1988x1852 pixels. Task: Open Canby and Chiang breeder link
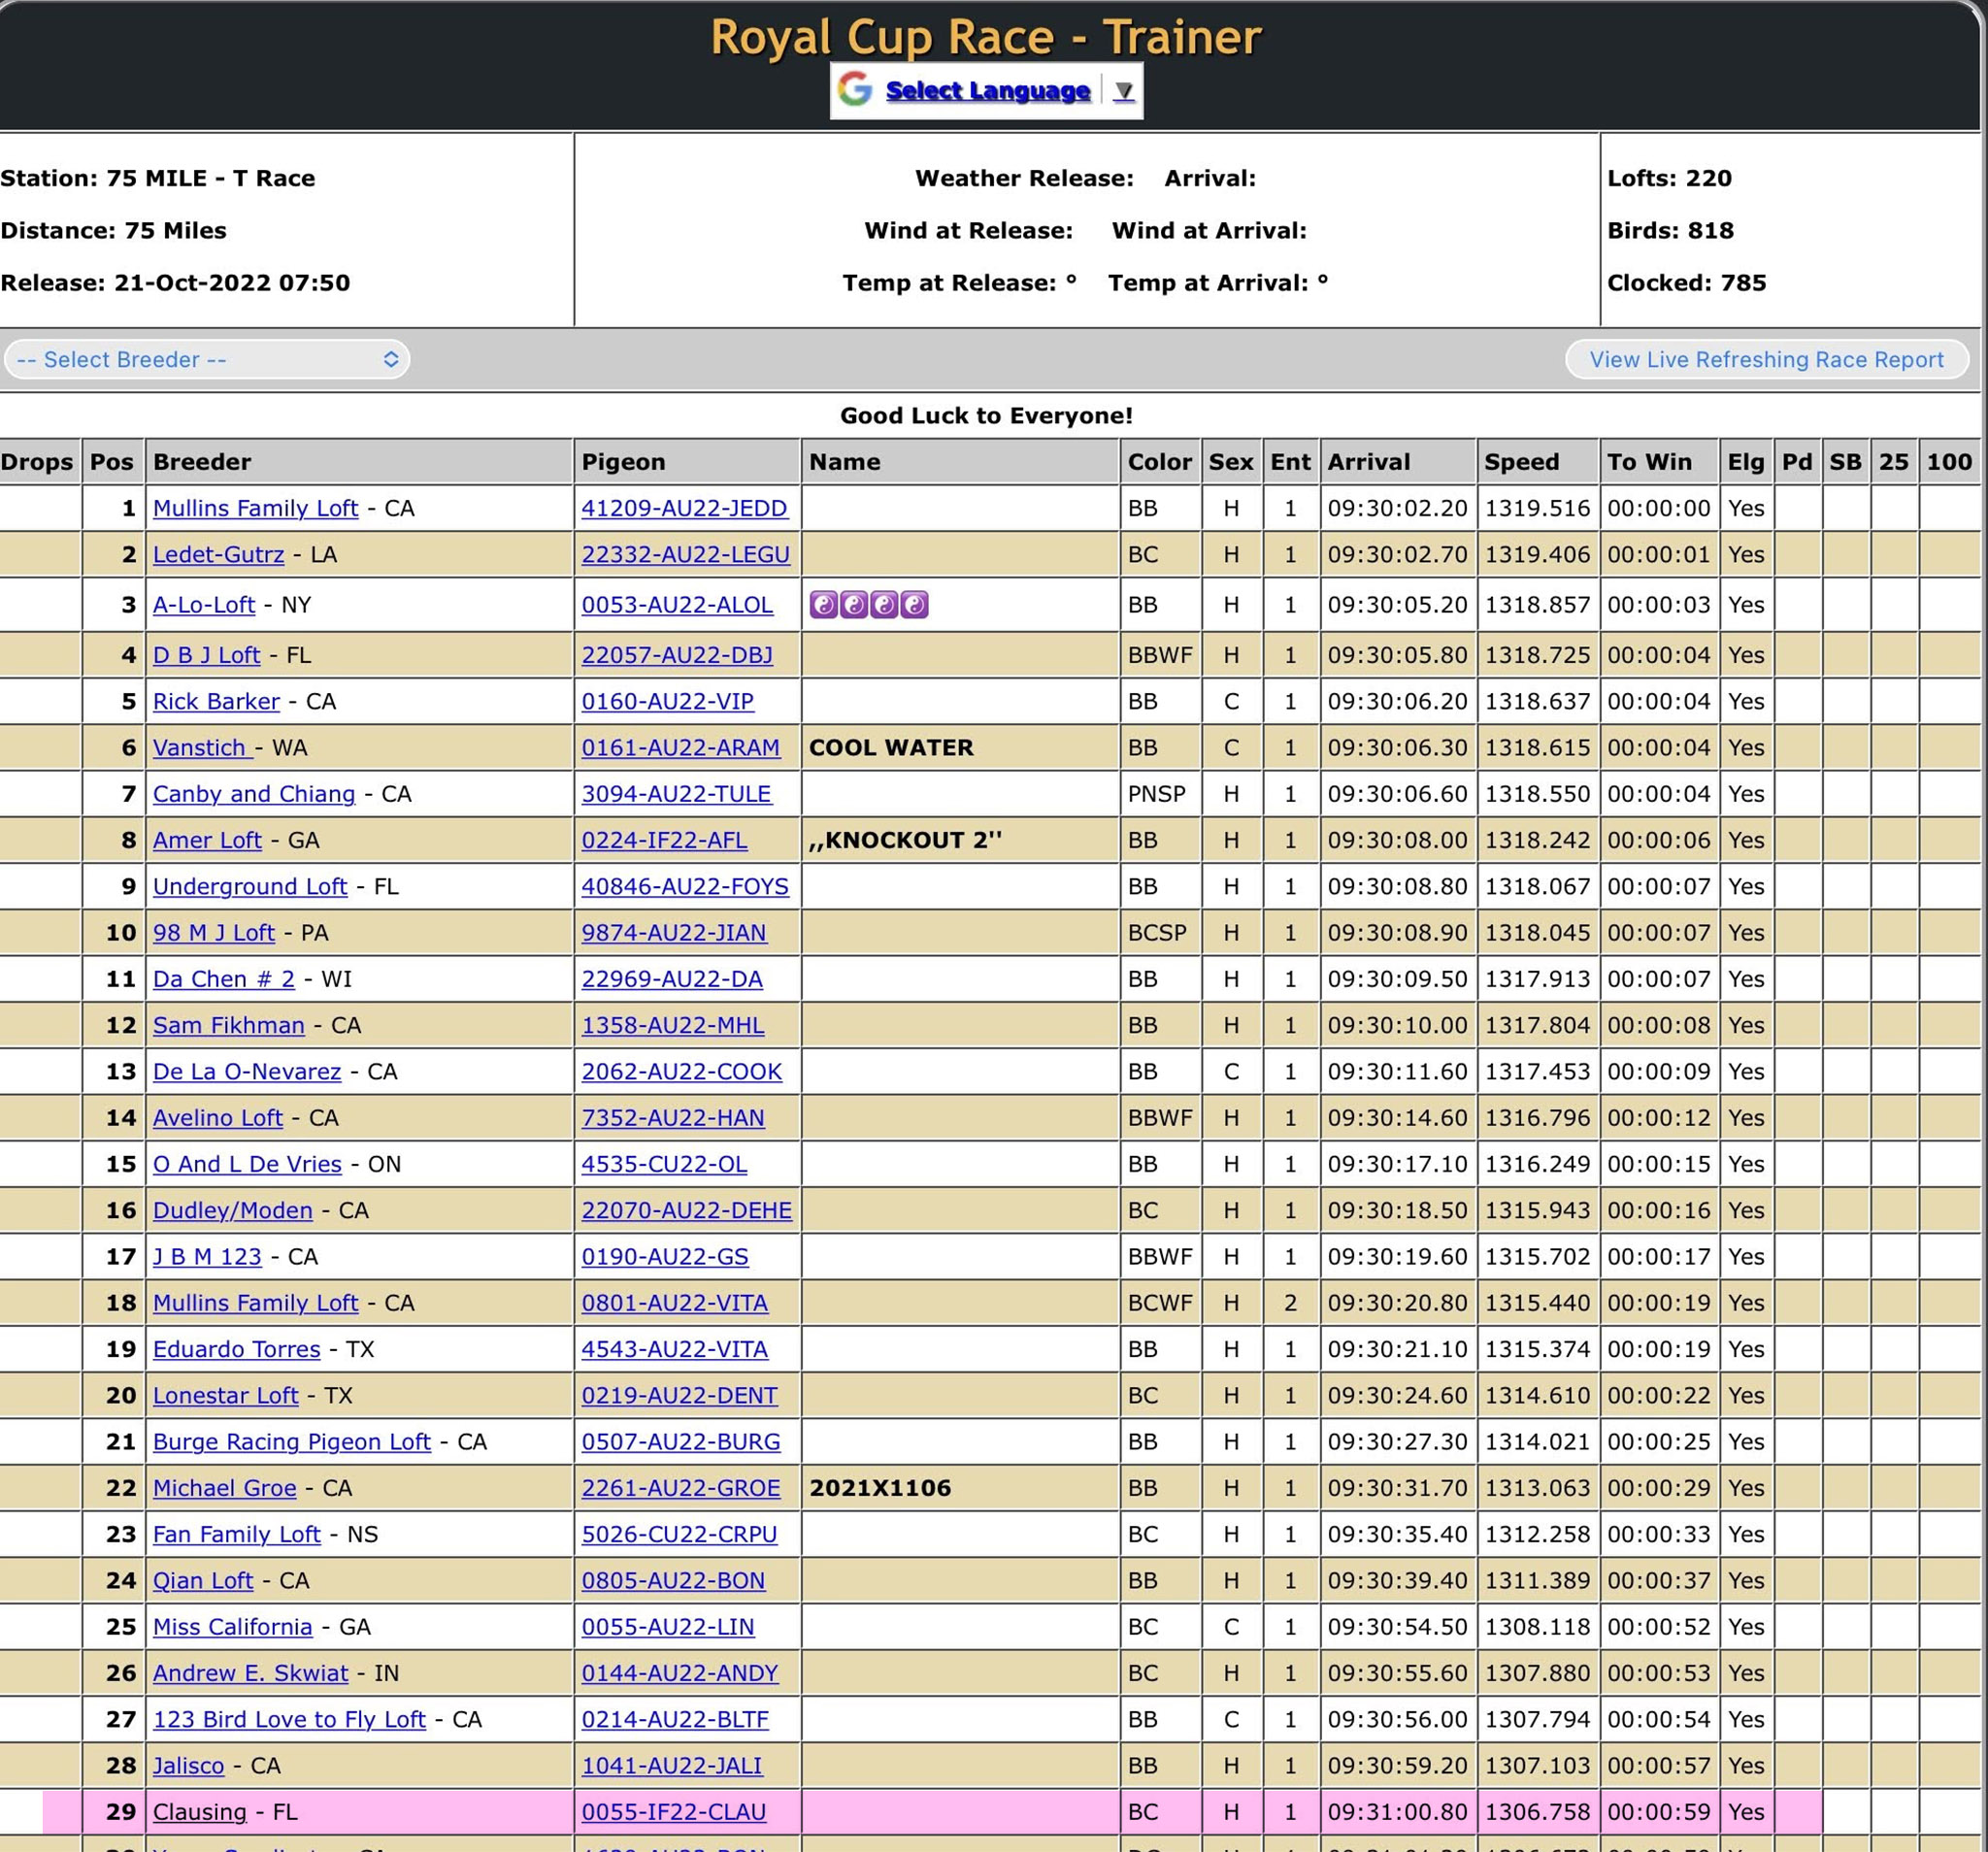[x=254, y=794]
